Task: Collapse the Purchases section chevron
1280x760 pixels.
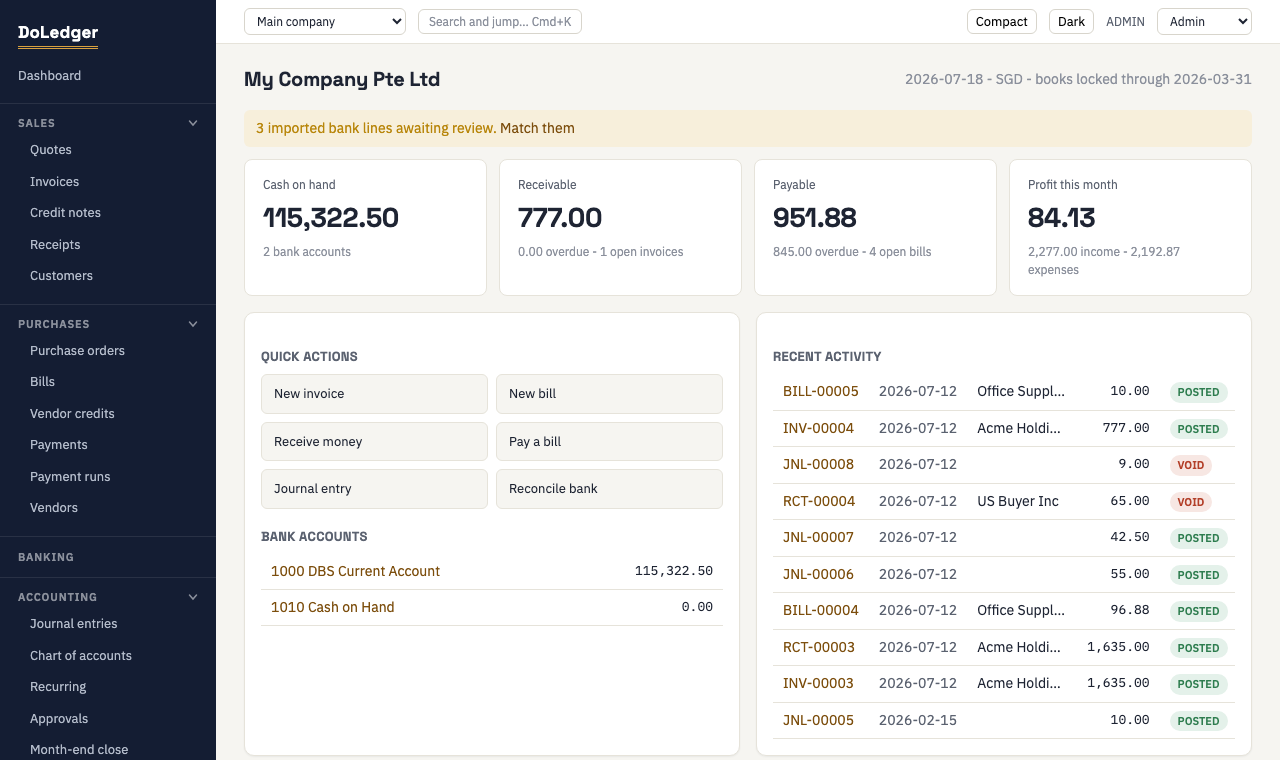Action: click(193, 324)
